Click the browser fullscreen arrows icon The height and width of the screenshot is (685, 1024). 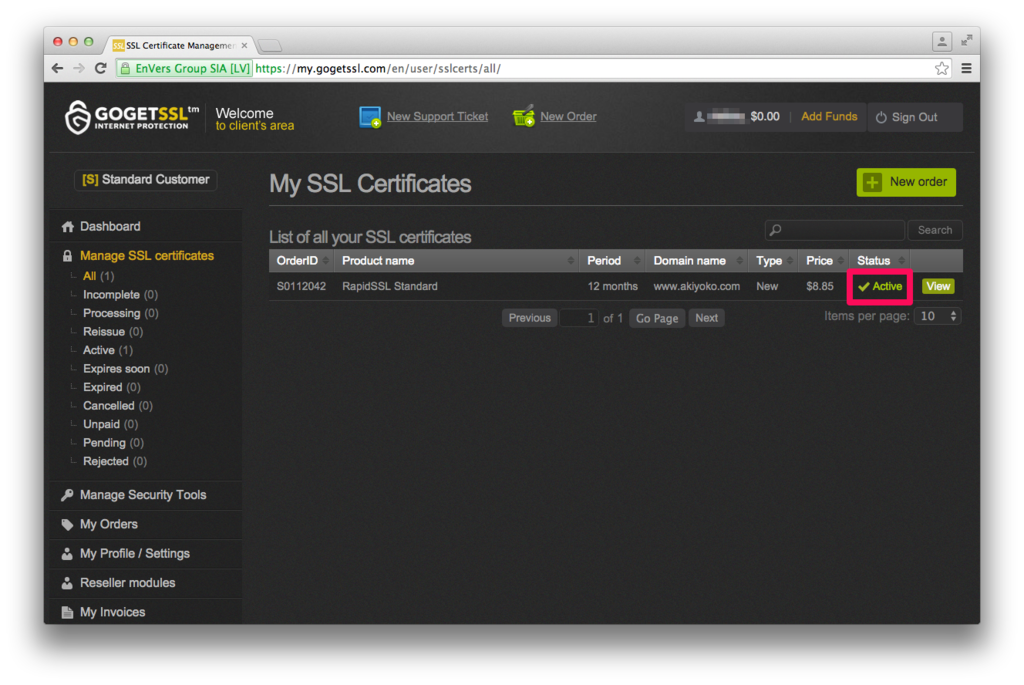(x=967, y=40)
